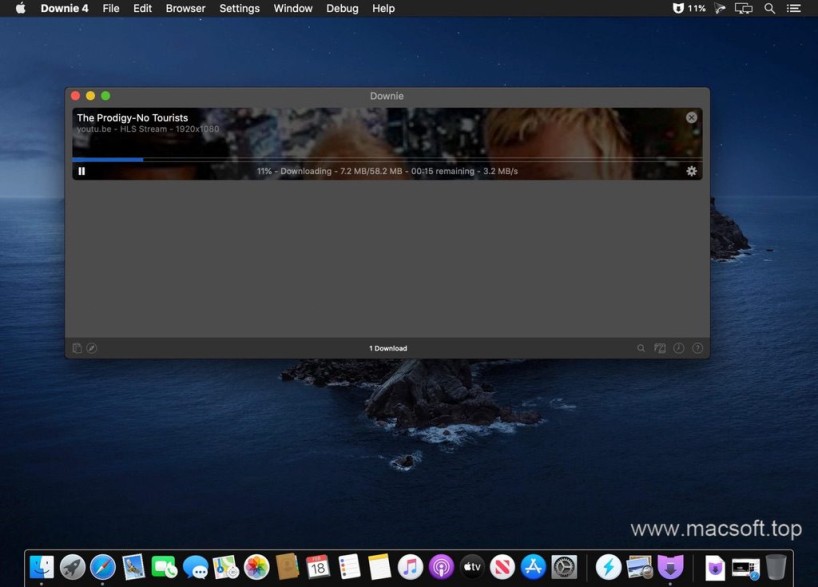Open the Browser menu

click(x=185, y=8)
